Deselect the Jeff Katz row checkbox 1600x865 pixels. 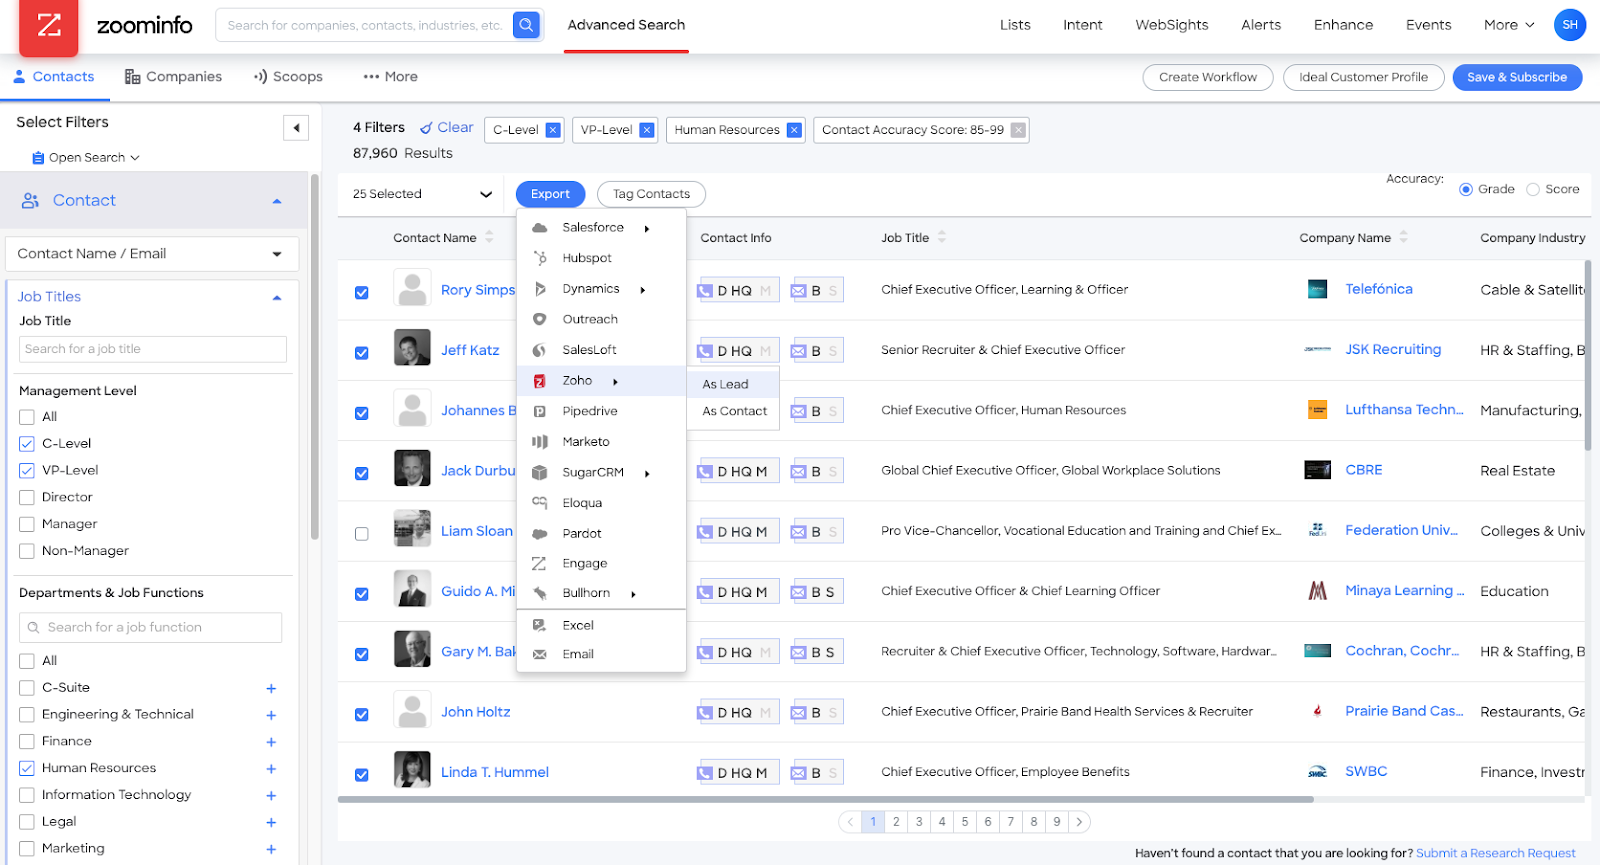[362, 353]
